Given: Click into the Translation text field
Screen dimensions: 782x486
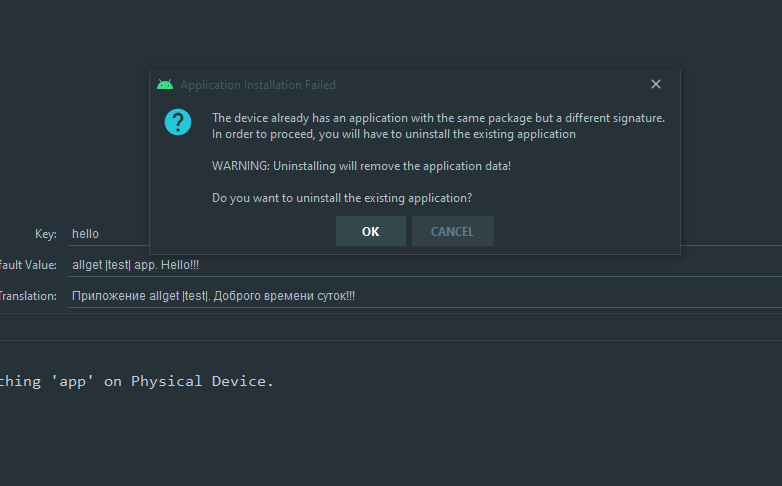Looking at the screenshot, I should (x=425, y=296).
